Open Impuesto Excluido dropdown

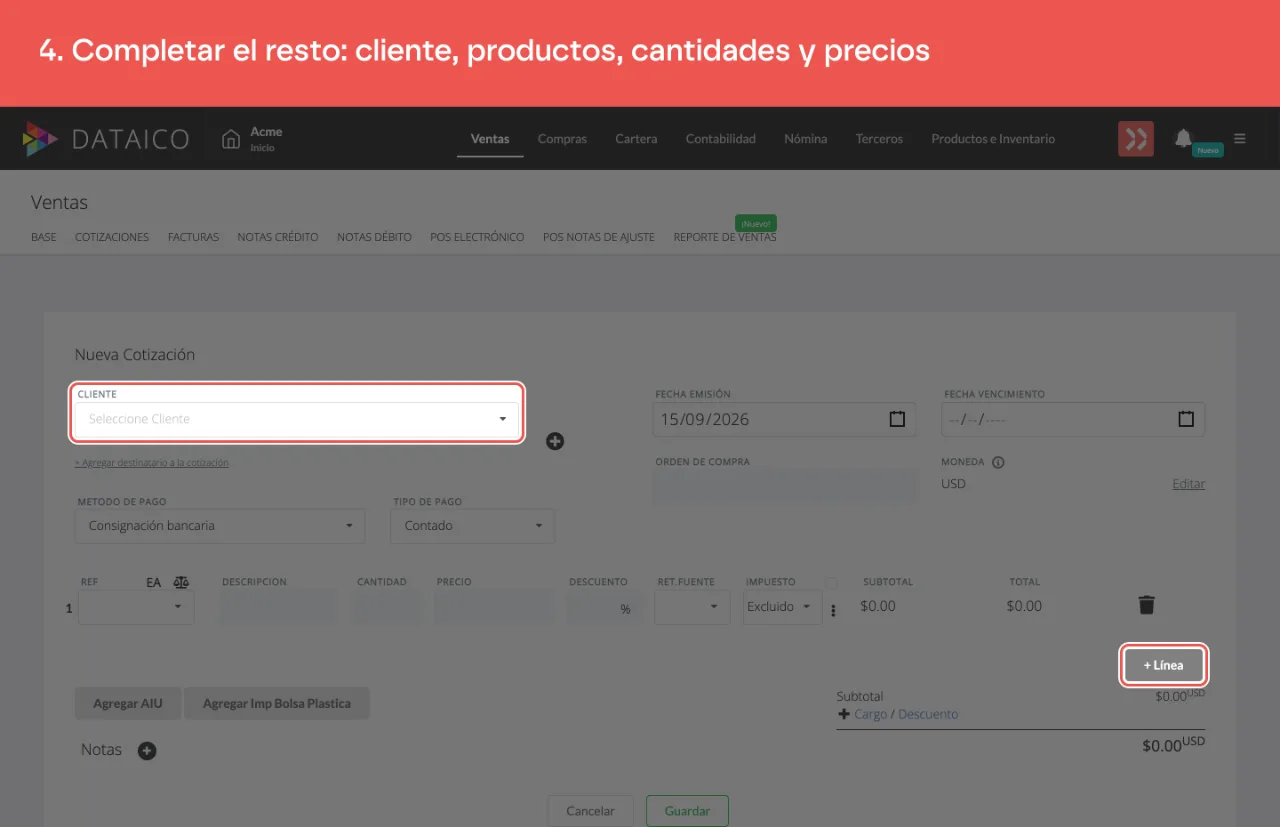[782, 607]
